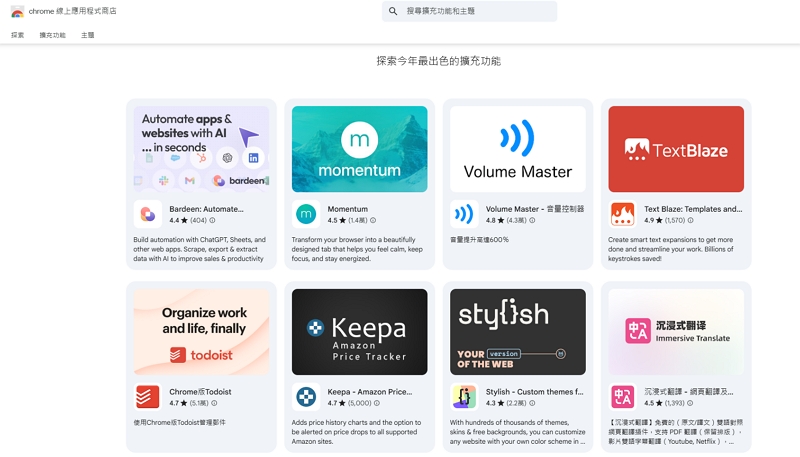Open the Volume Master - 音量控制器 title

[x=535, y=209]
